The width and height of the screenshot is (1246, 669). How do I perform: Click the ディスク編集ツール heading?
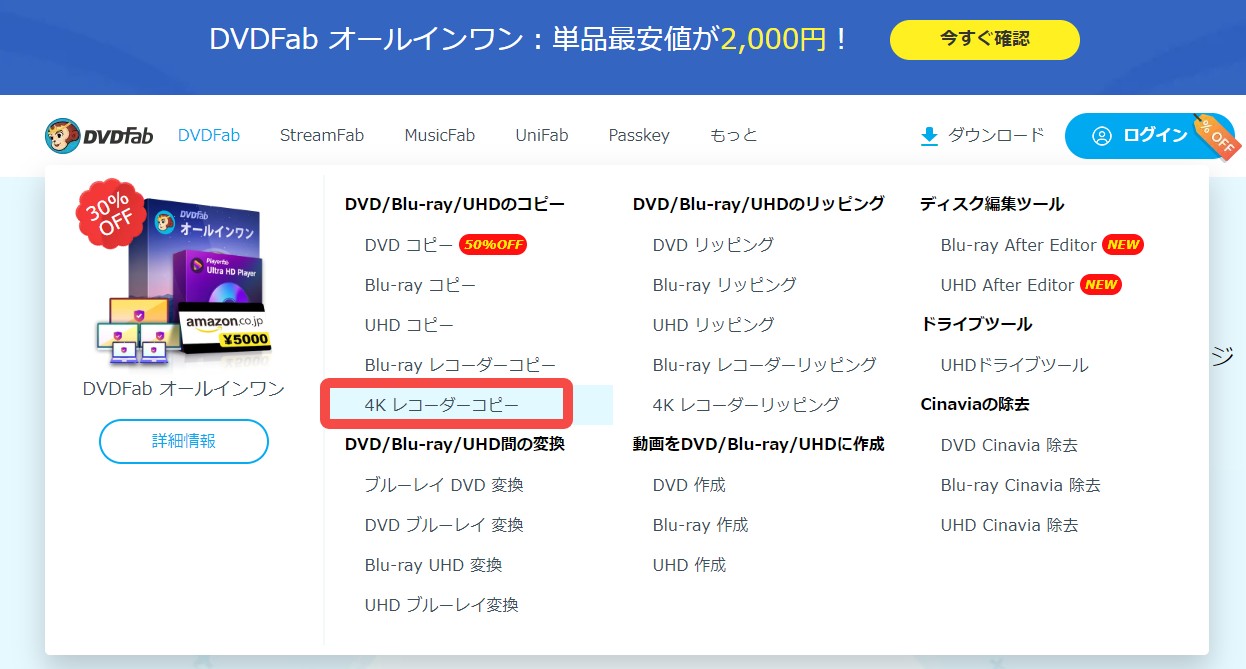click(992, 204)
